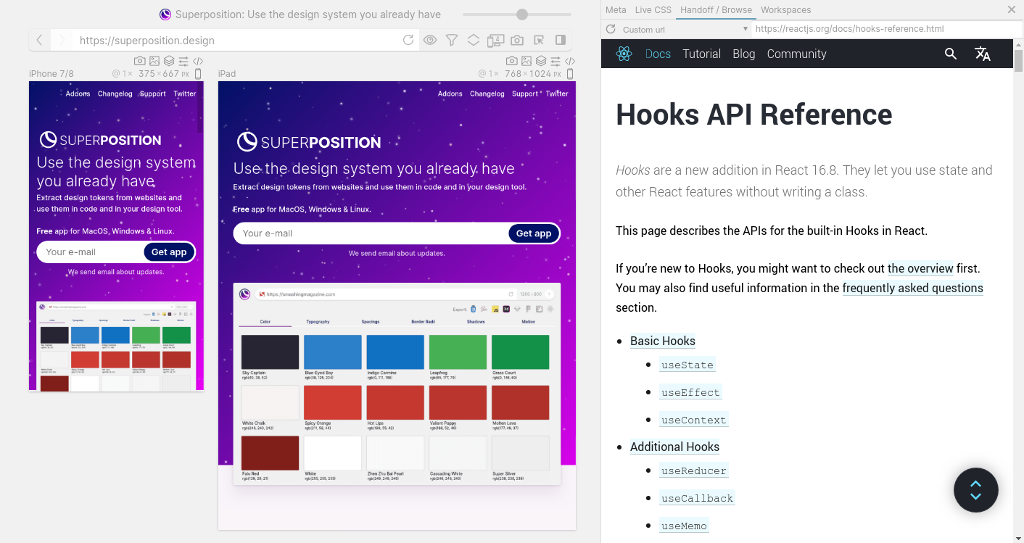This screenshot has width=1024, height=543.
Task: Capture screenshot of the iPhone 7/8 pane
Action: [140, 61]
